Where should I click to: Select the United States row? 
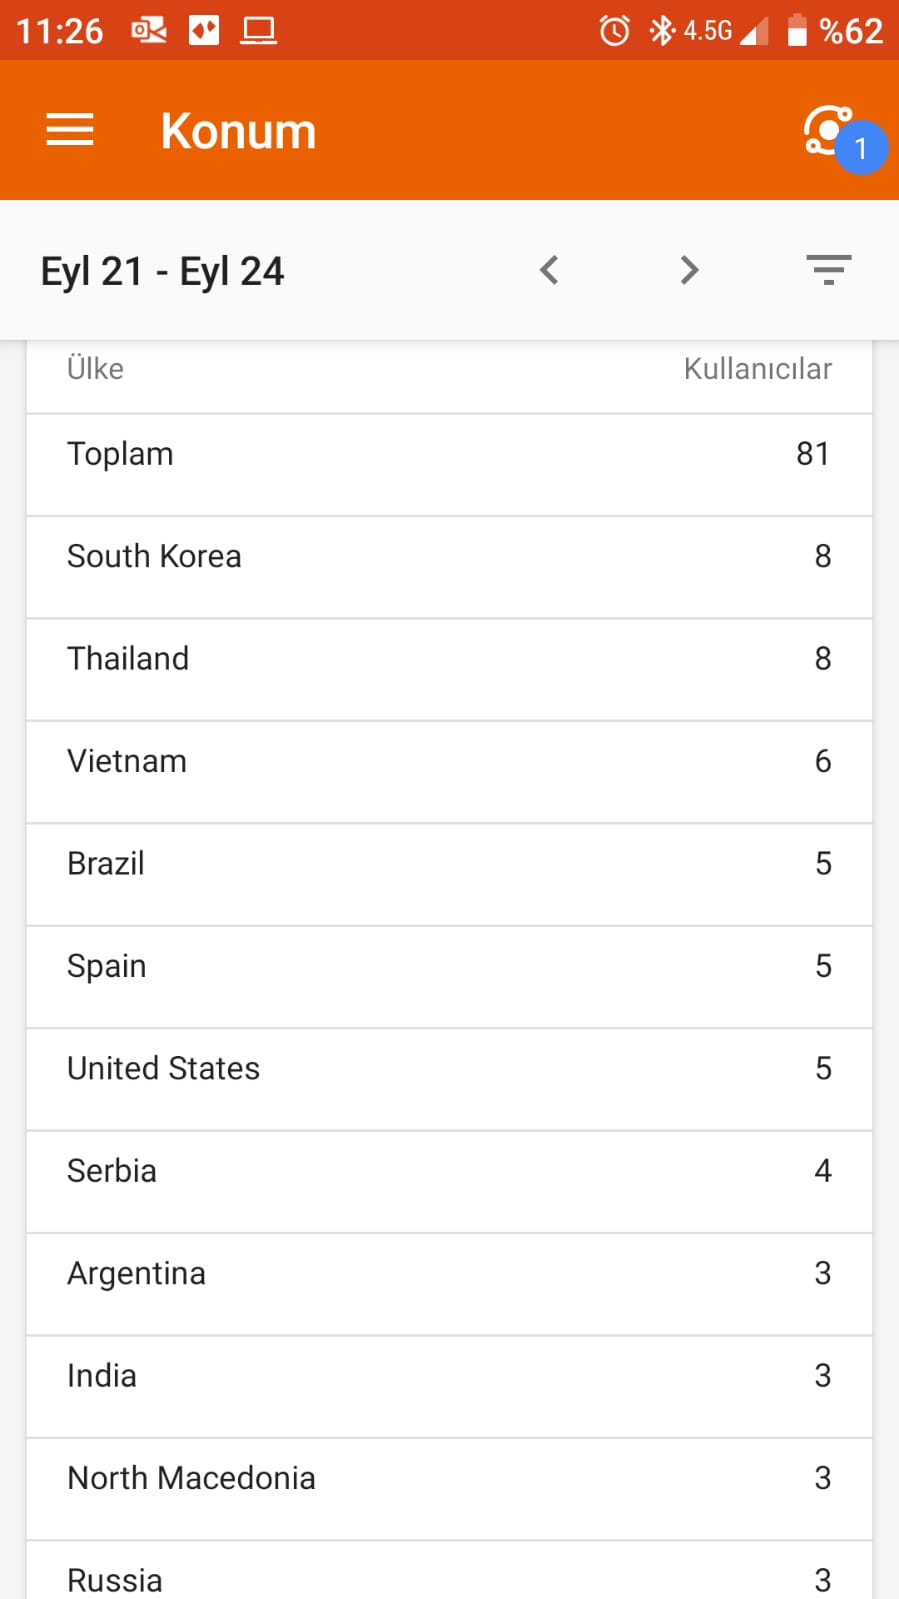[449, 1079]
